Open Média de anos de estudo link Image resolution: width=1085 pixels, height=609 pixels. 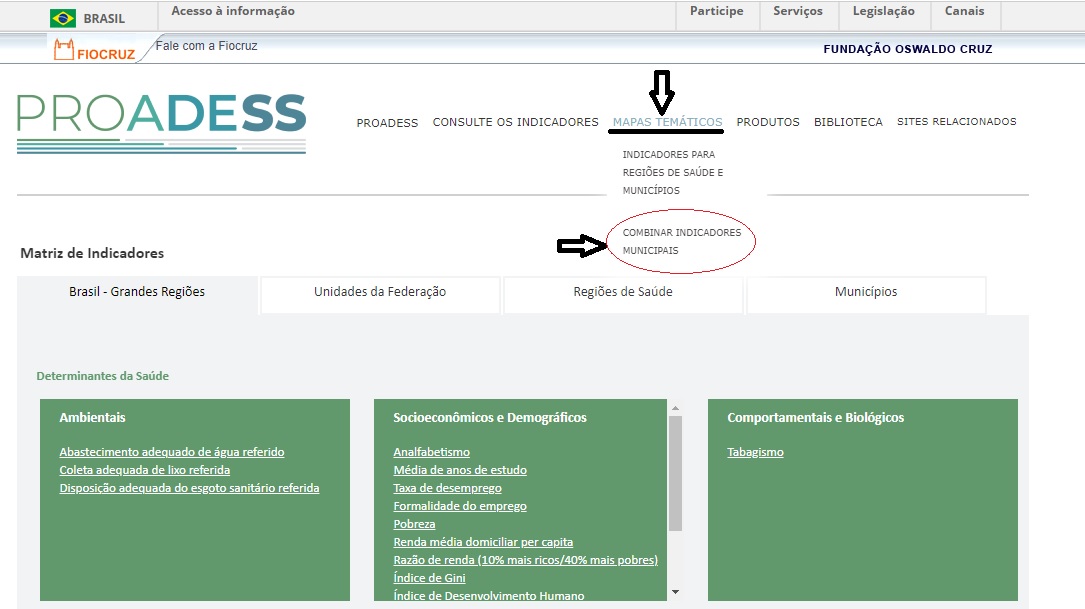point(460,470)
